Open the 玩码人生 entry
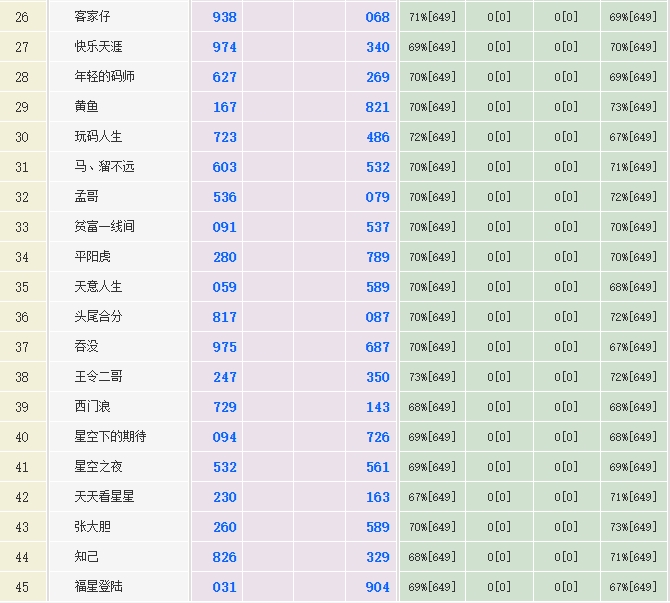 pyautogui.click(x=99, y=137)
